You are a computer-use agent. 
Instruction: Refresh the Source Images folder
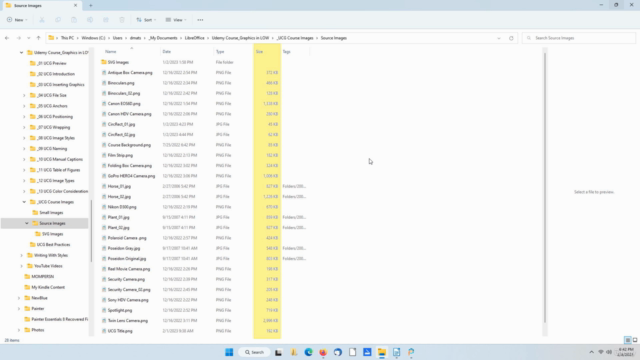click(x=511, y=38)
